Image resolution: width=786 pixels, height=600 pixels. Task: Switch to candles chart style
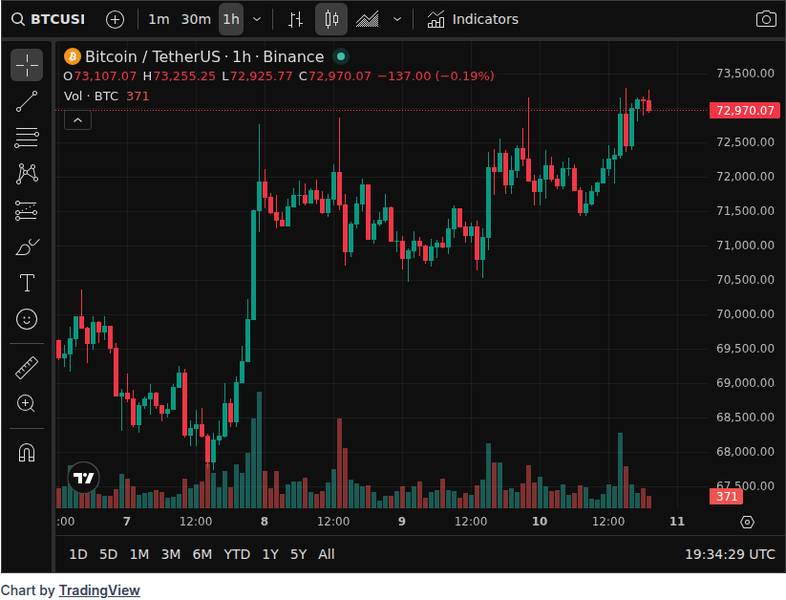pos(331,20)
